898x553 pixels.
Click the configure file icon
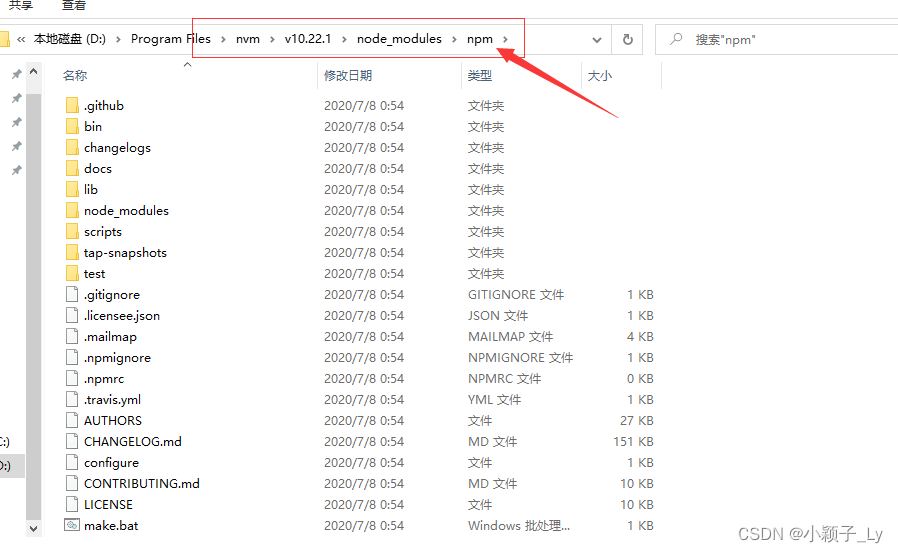[x=72, y=463]
